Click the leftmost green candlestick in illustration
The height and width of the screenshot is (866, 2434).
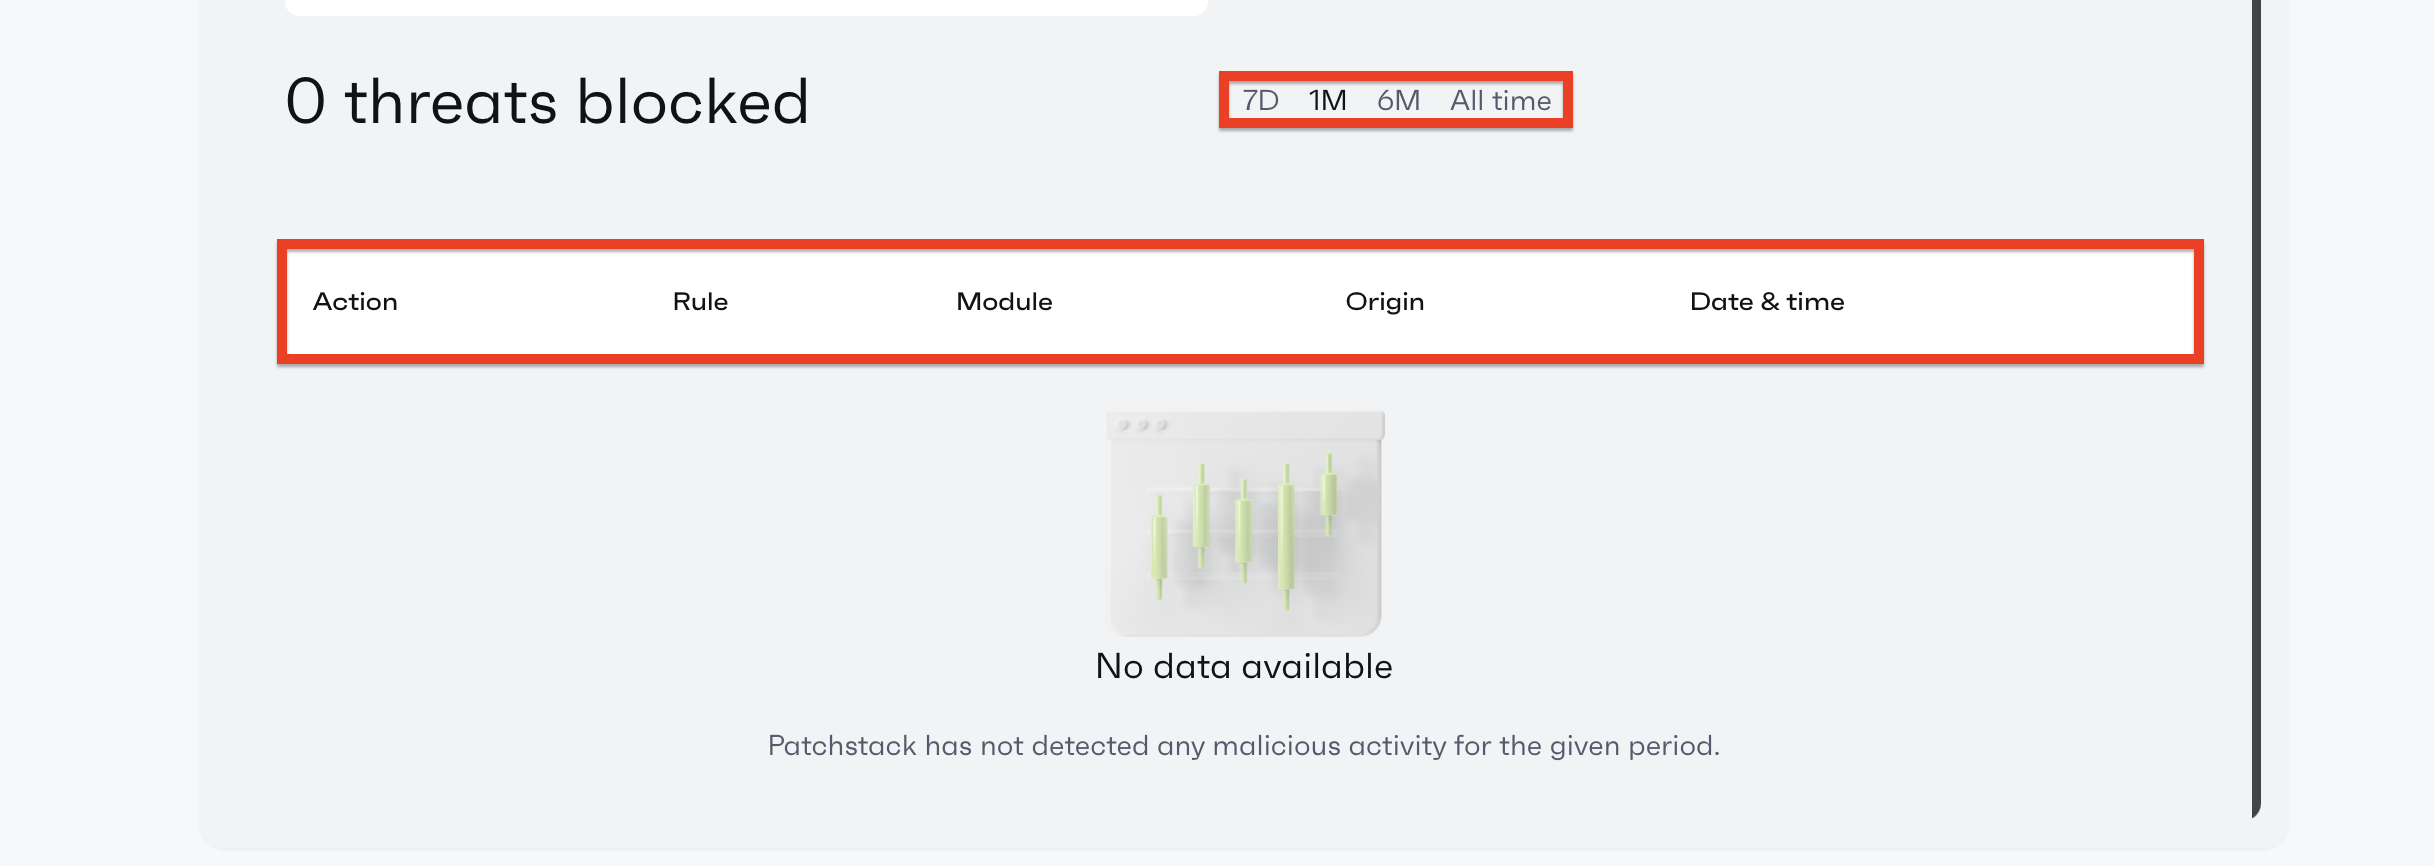1159,546
